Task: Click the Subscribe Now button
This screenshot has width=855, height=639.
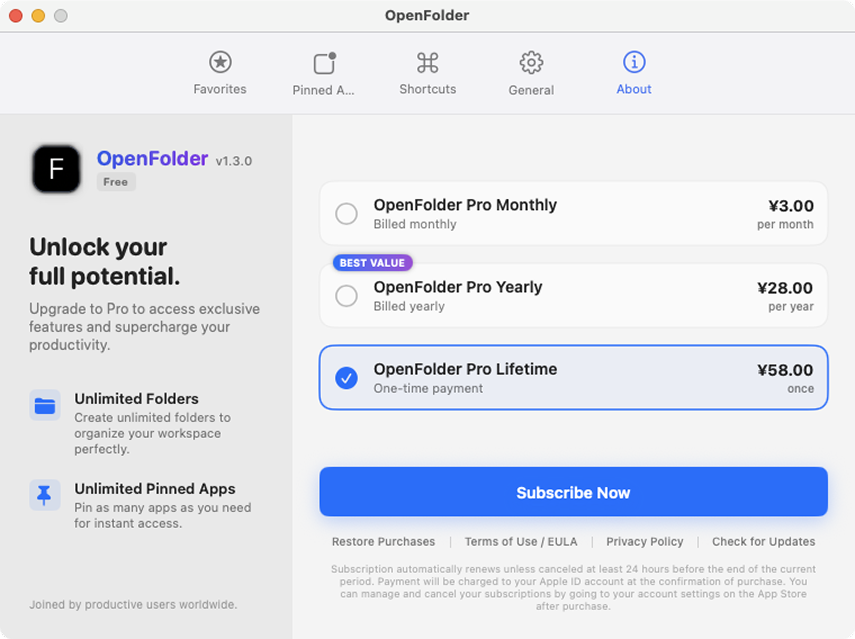Action: [574, 492]
